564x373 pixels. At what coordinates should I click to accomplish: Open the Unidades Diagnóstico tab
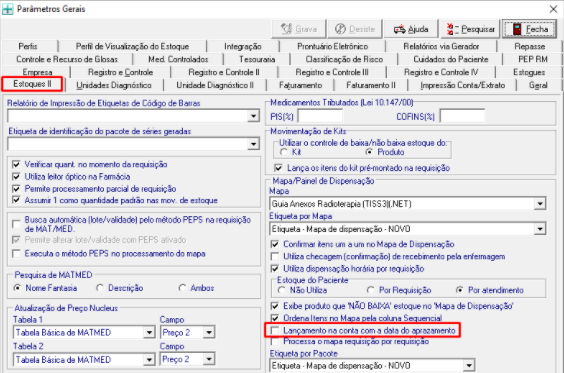(114, 85)
